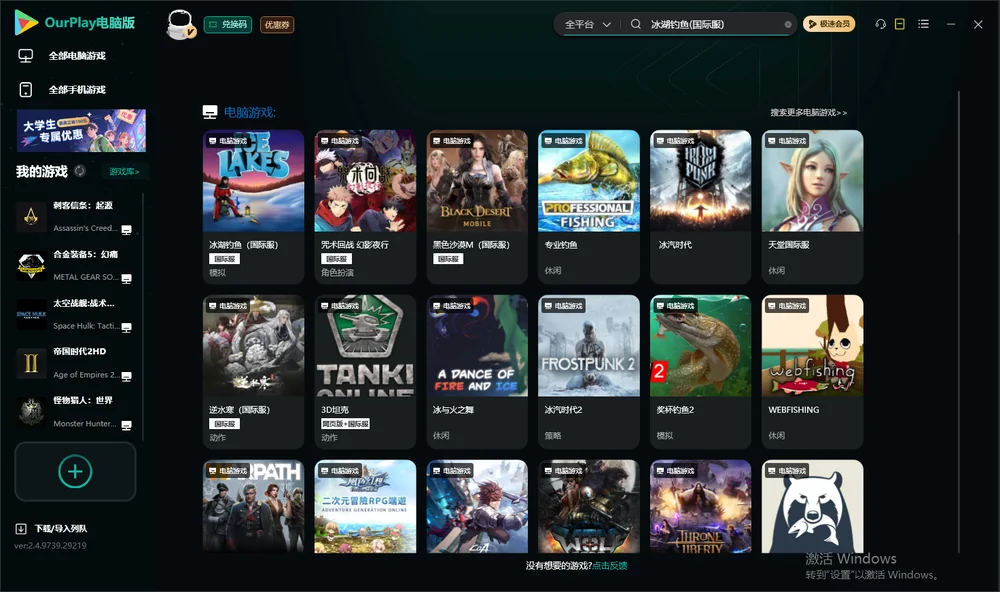Open the 游戏库> link

click(124, 172)
